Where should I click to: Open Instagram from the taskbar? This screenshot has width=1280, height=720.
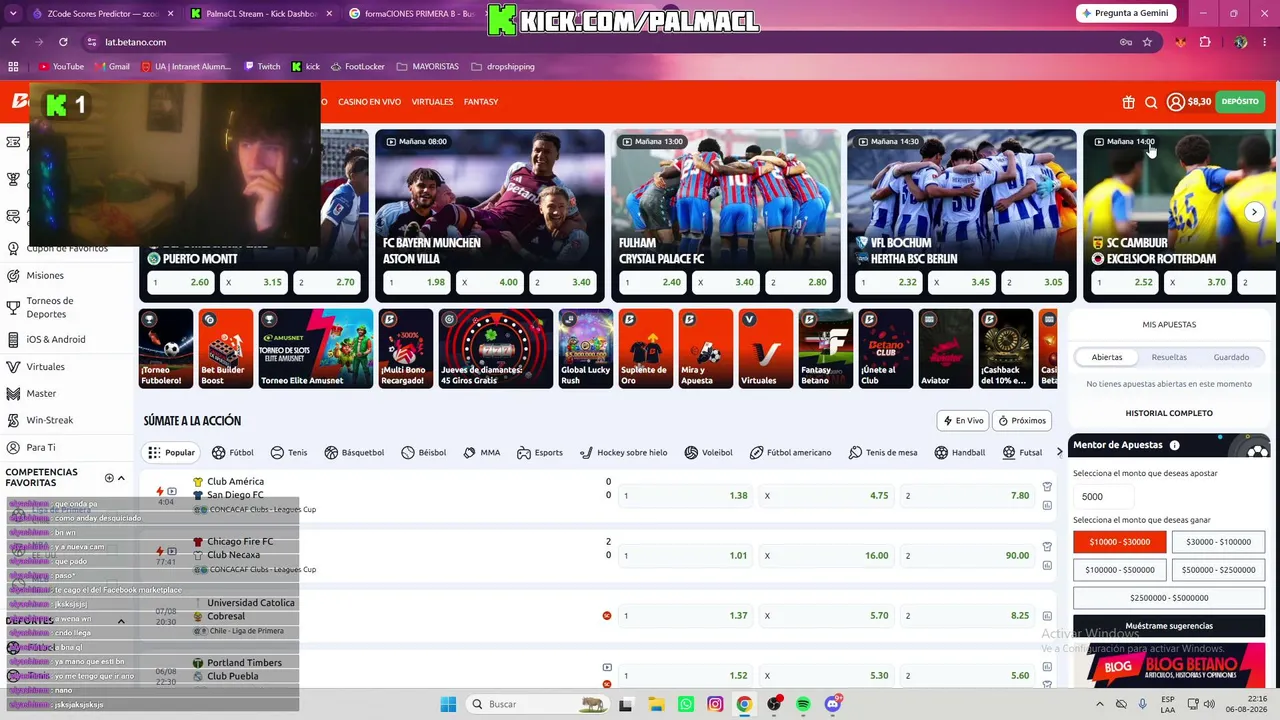715,704
